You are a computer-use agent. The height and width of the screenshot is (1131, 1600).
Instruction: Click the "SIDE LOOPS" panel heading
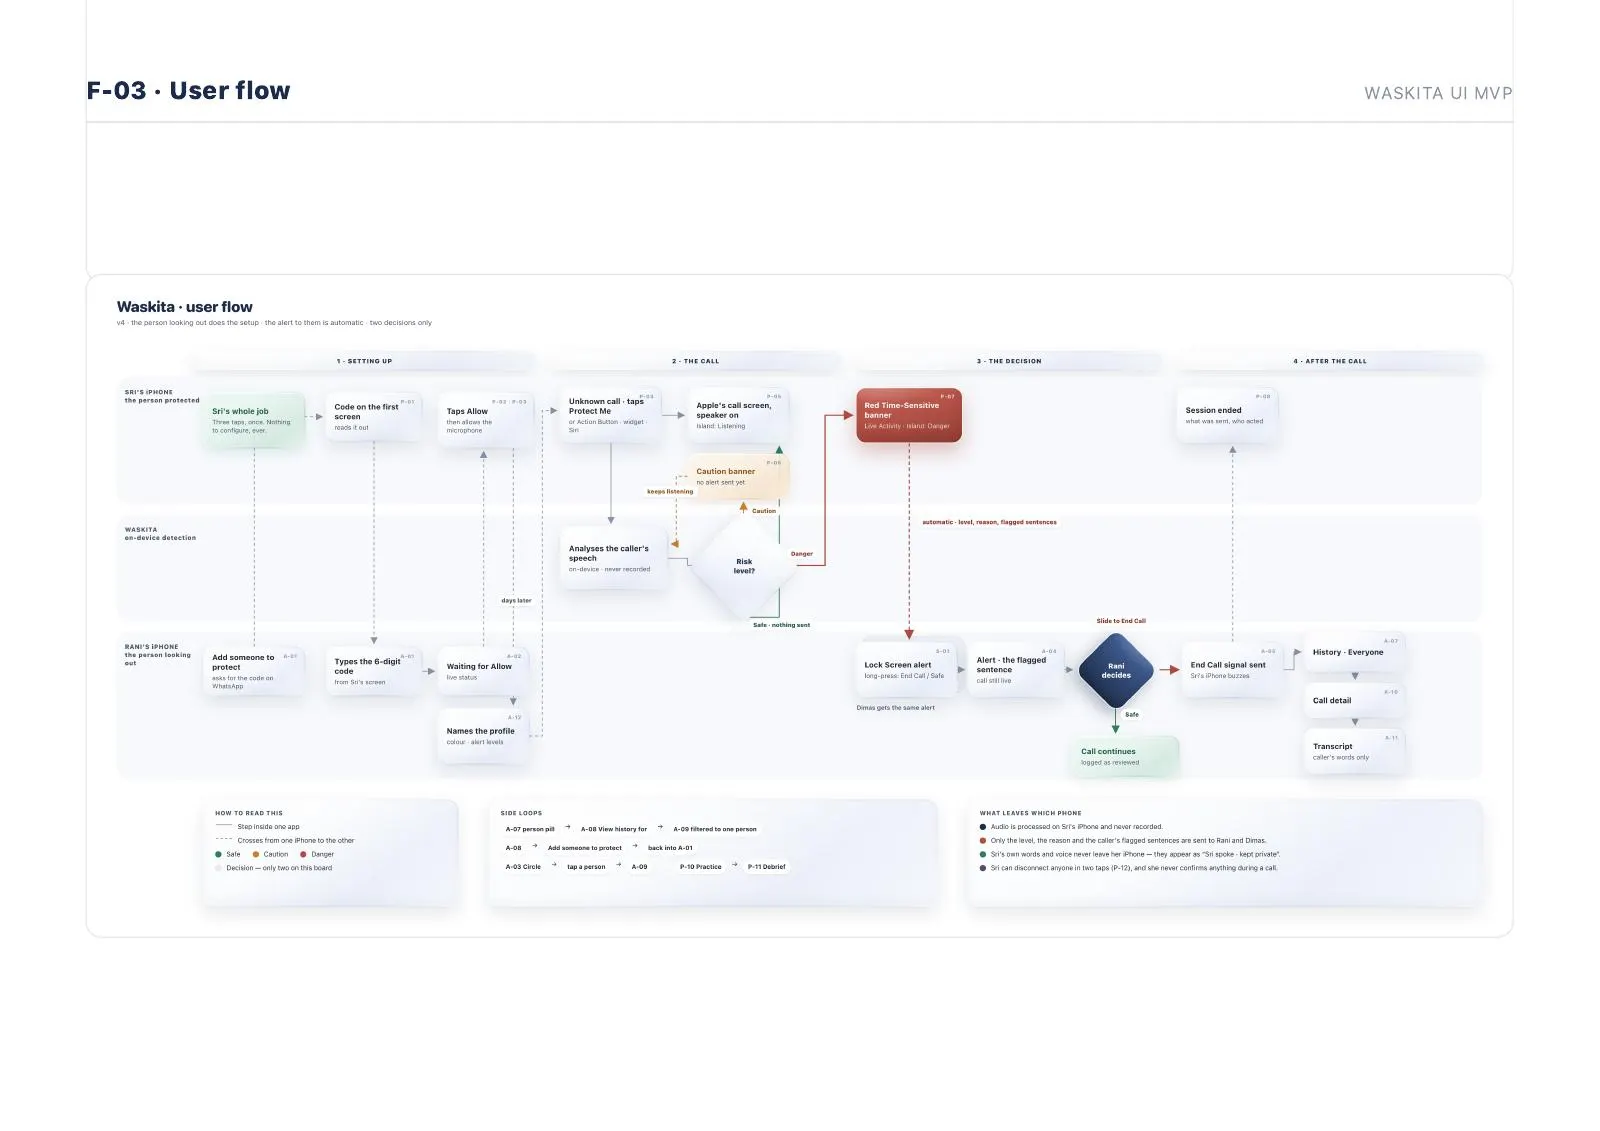(521, 813)
